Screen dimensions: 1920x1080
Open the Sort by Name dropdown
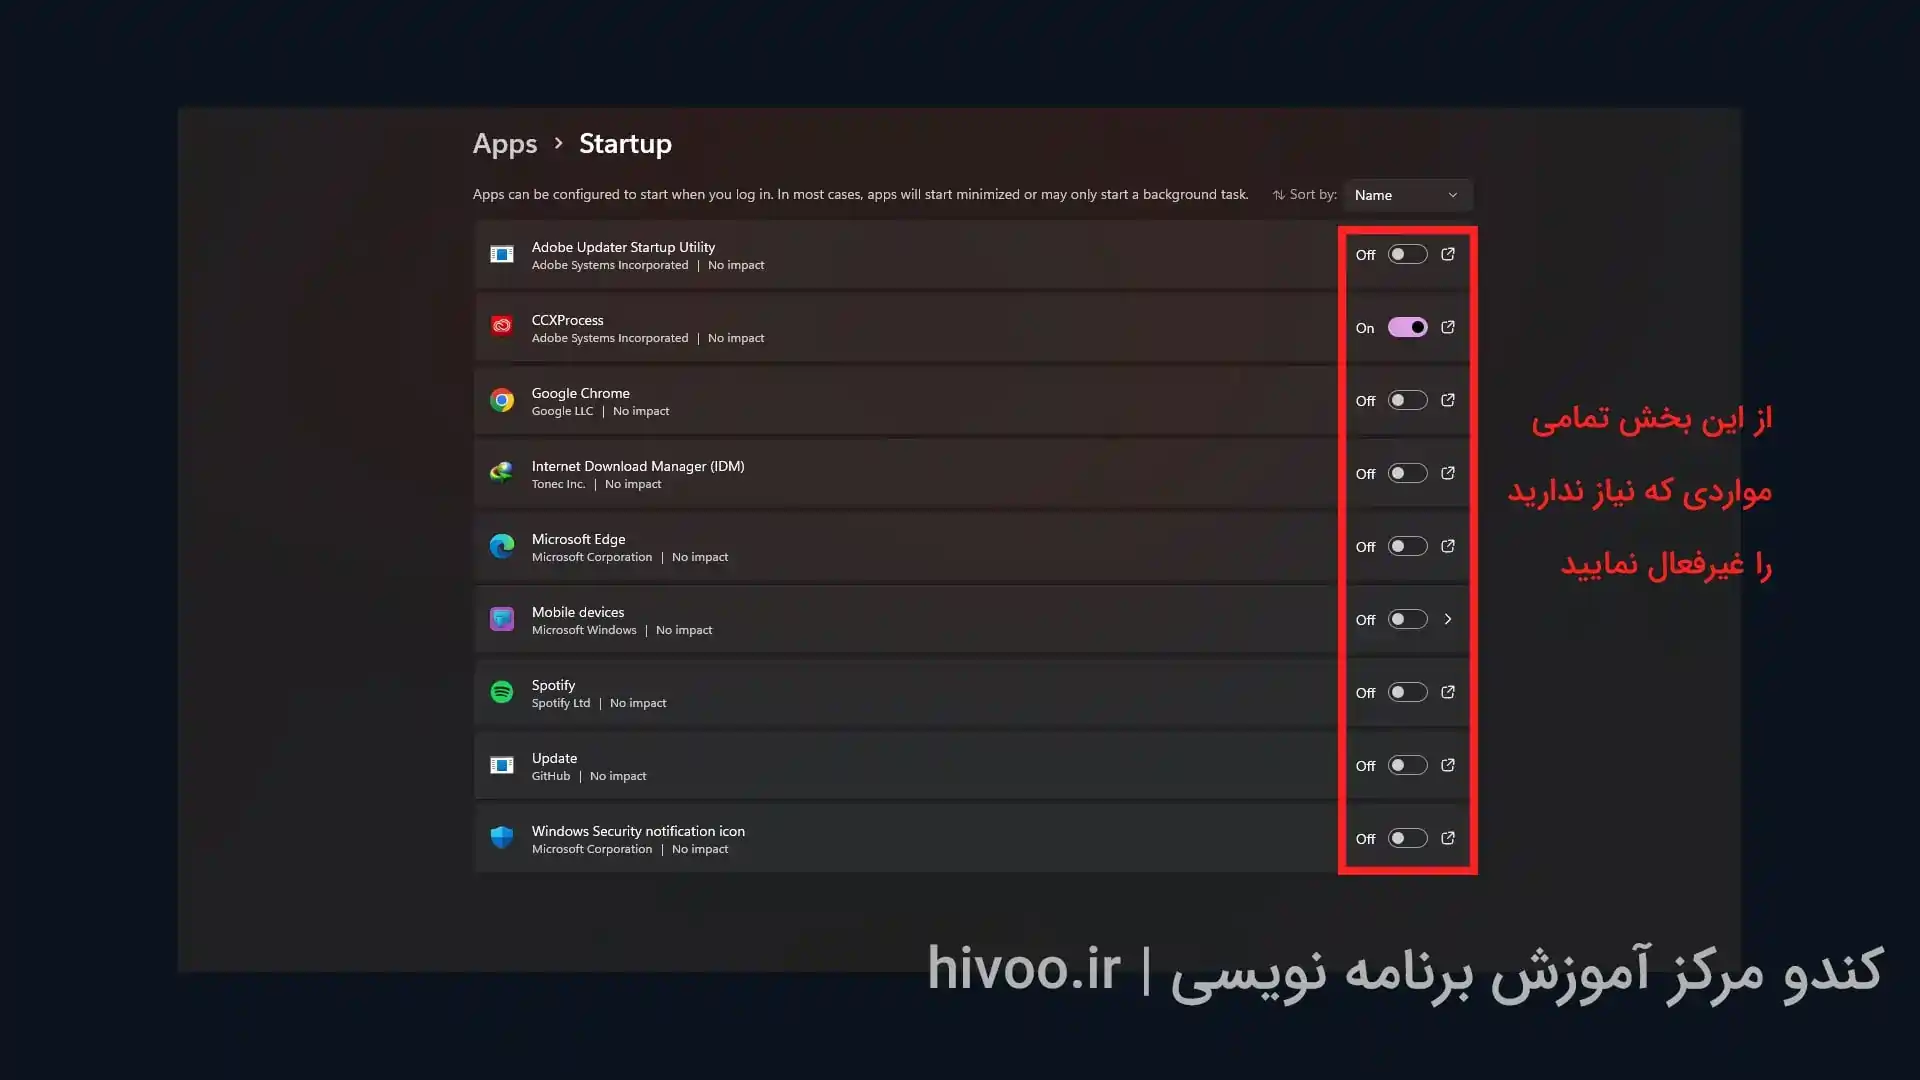click(1404, 195)
